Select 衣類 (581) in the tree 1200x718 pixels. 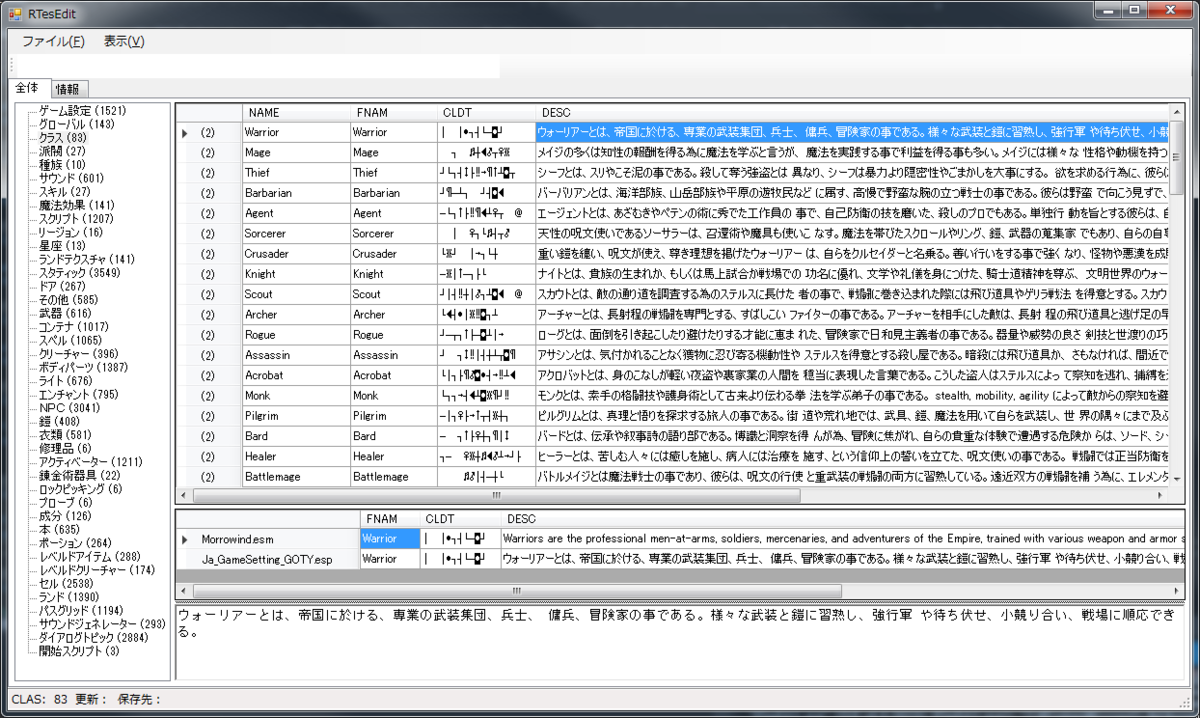pos(64,435)
